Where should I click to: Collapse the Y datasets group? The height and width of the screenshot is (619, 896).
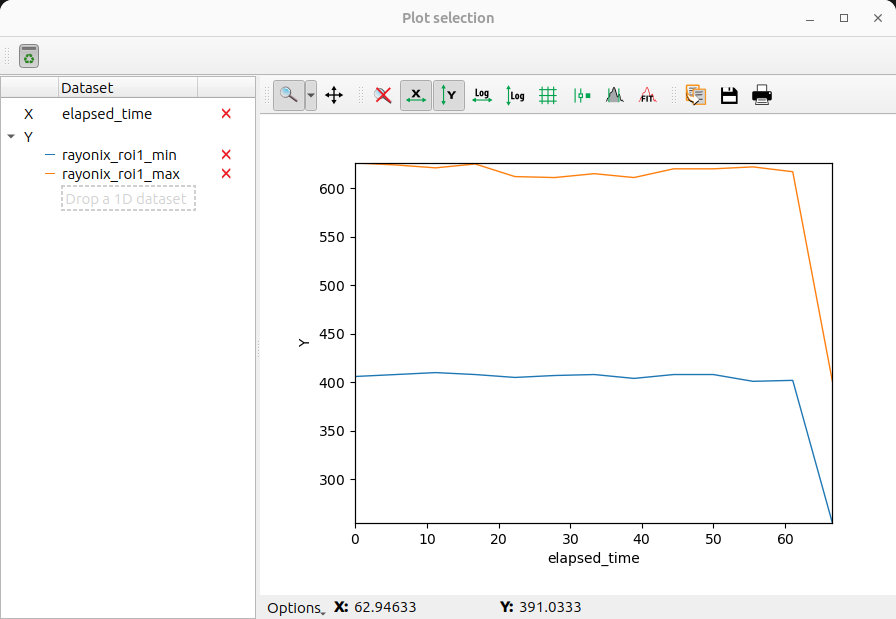click(x=12, y=136)
